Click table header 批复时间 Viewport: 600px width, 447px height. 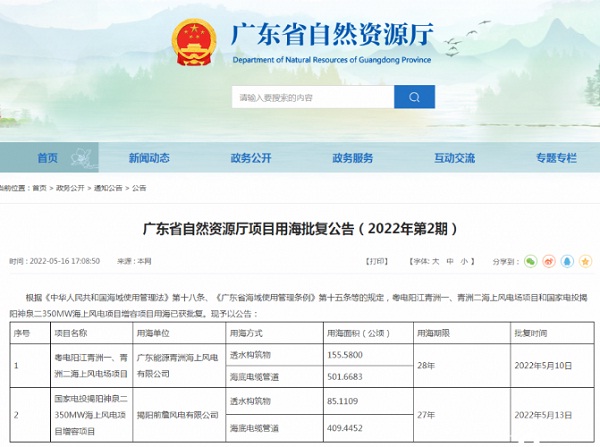click(531, 333)
